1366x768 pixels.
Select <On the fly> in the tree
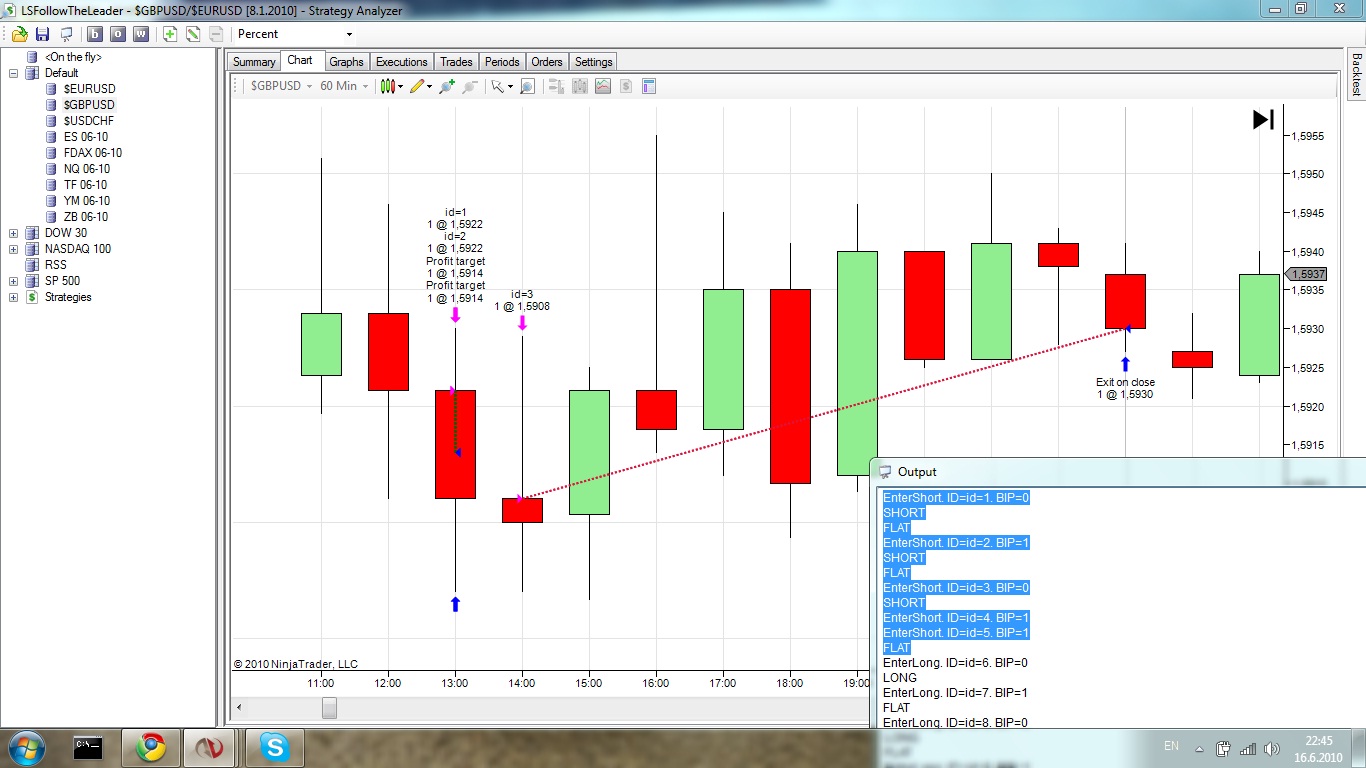[x=73, y=57]
